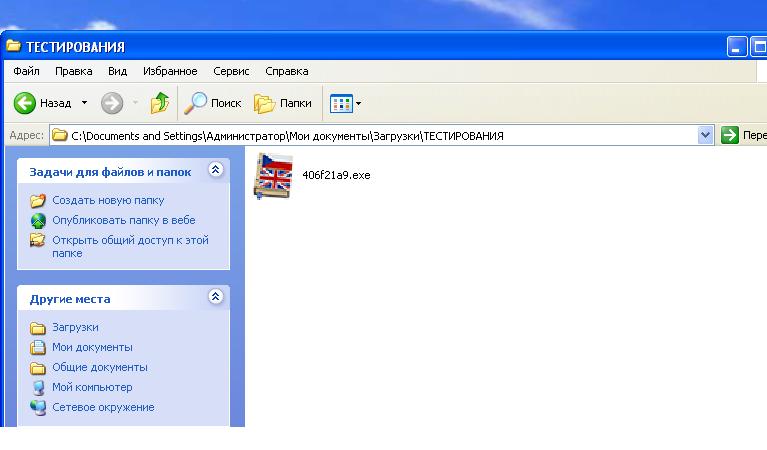Collapse the 'Задачи для файлов и папок' panel
The height and width of the screenshot is (450, 767).
pos(215,171)
